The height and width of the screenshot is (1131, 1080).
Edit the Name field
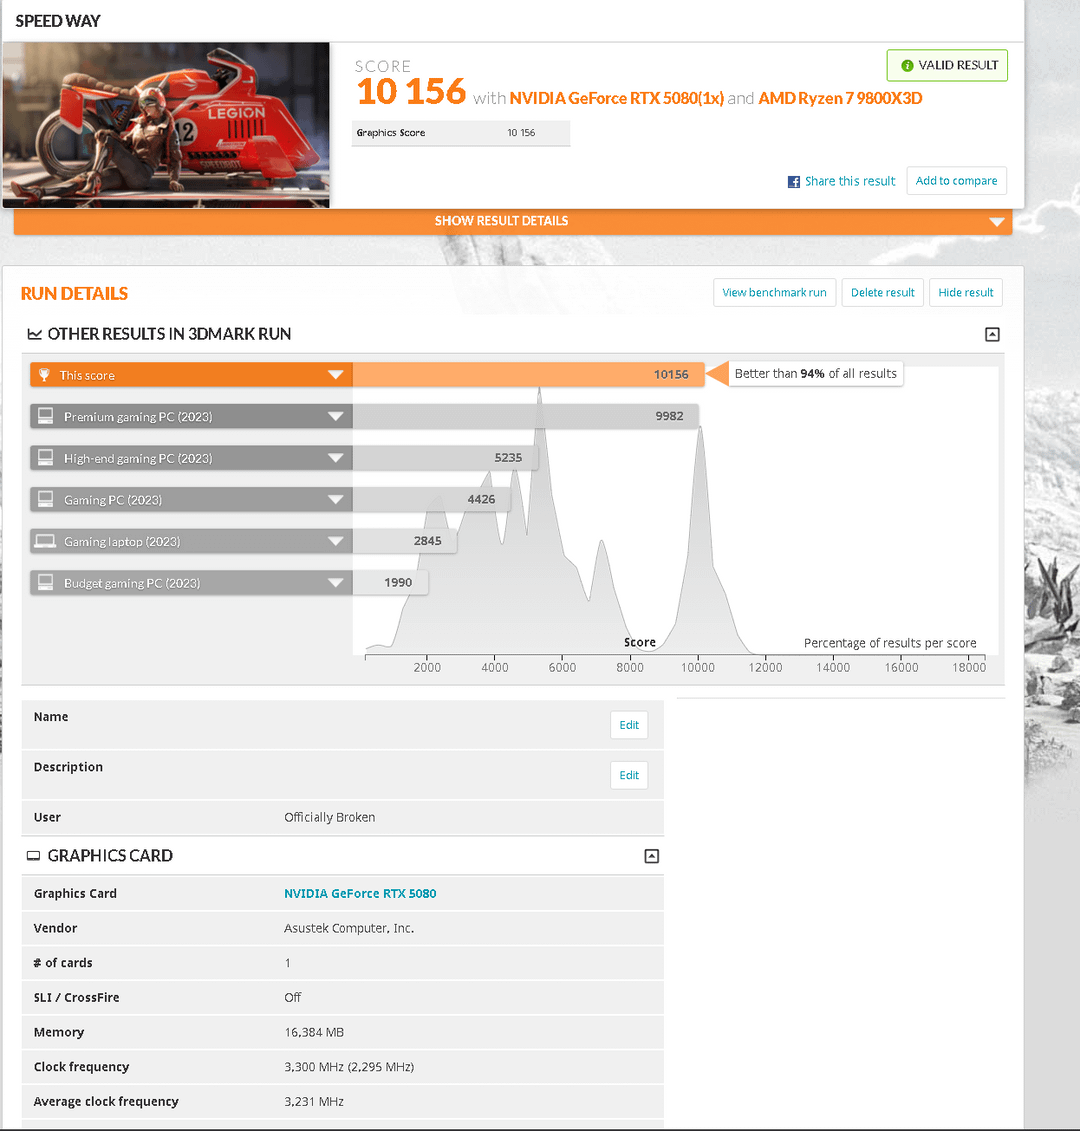coord(629,725)
